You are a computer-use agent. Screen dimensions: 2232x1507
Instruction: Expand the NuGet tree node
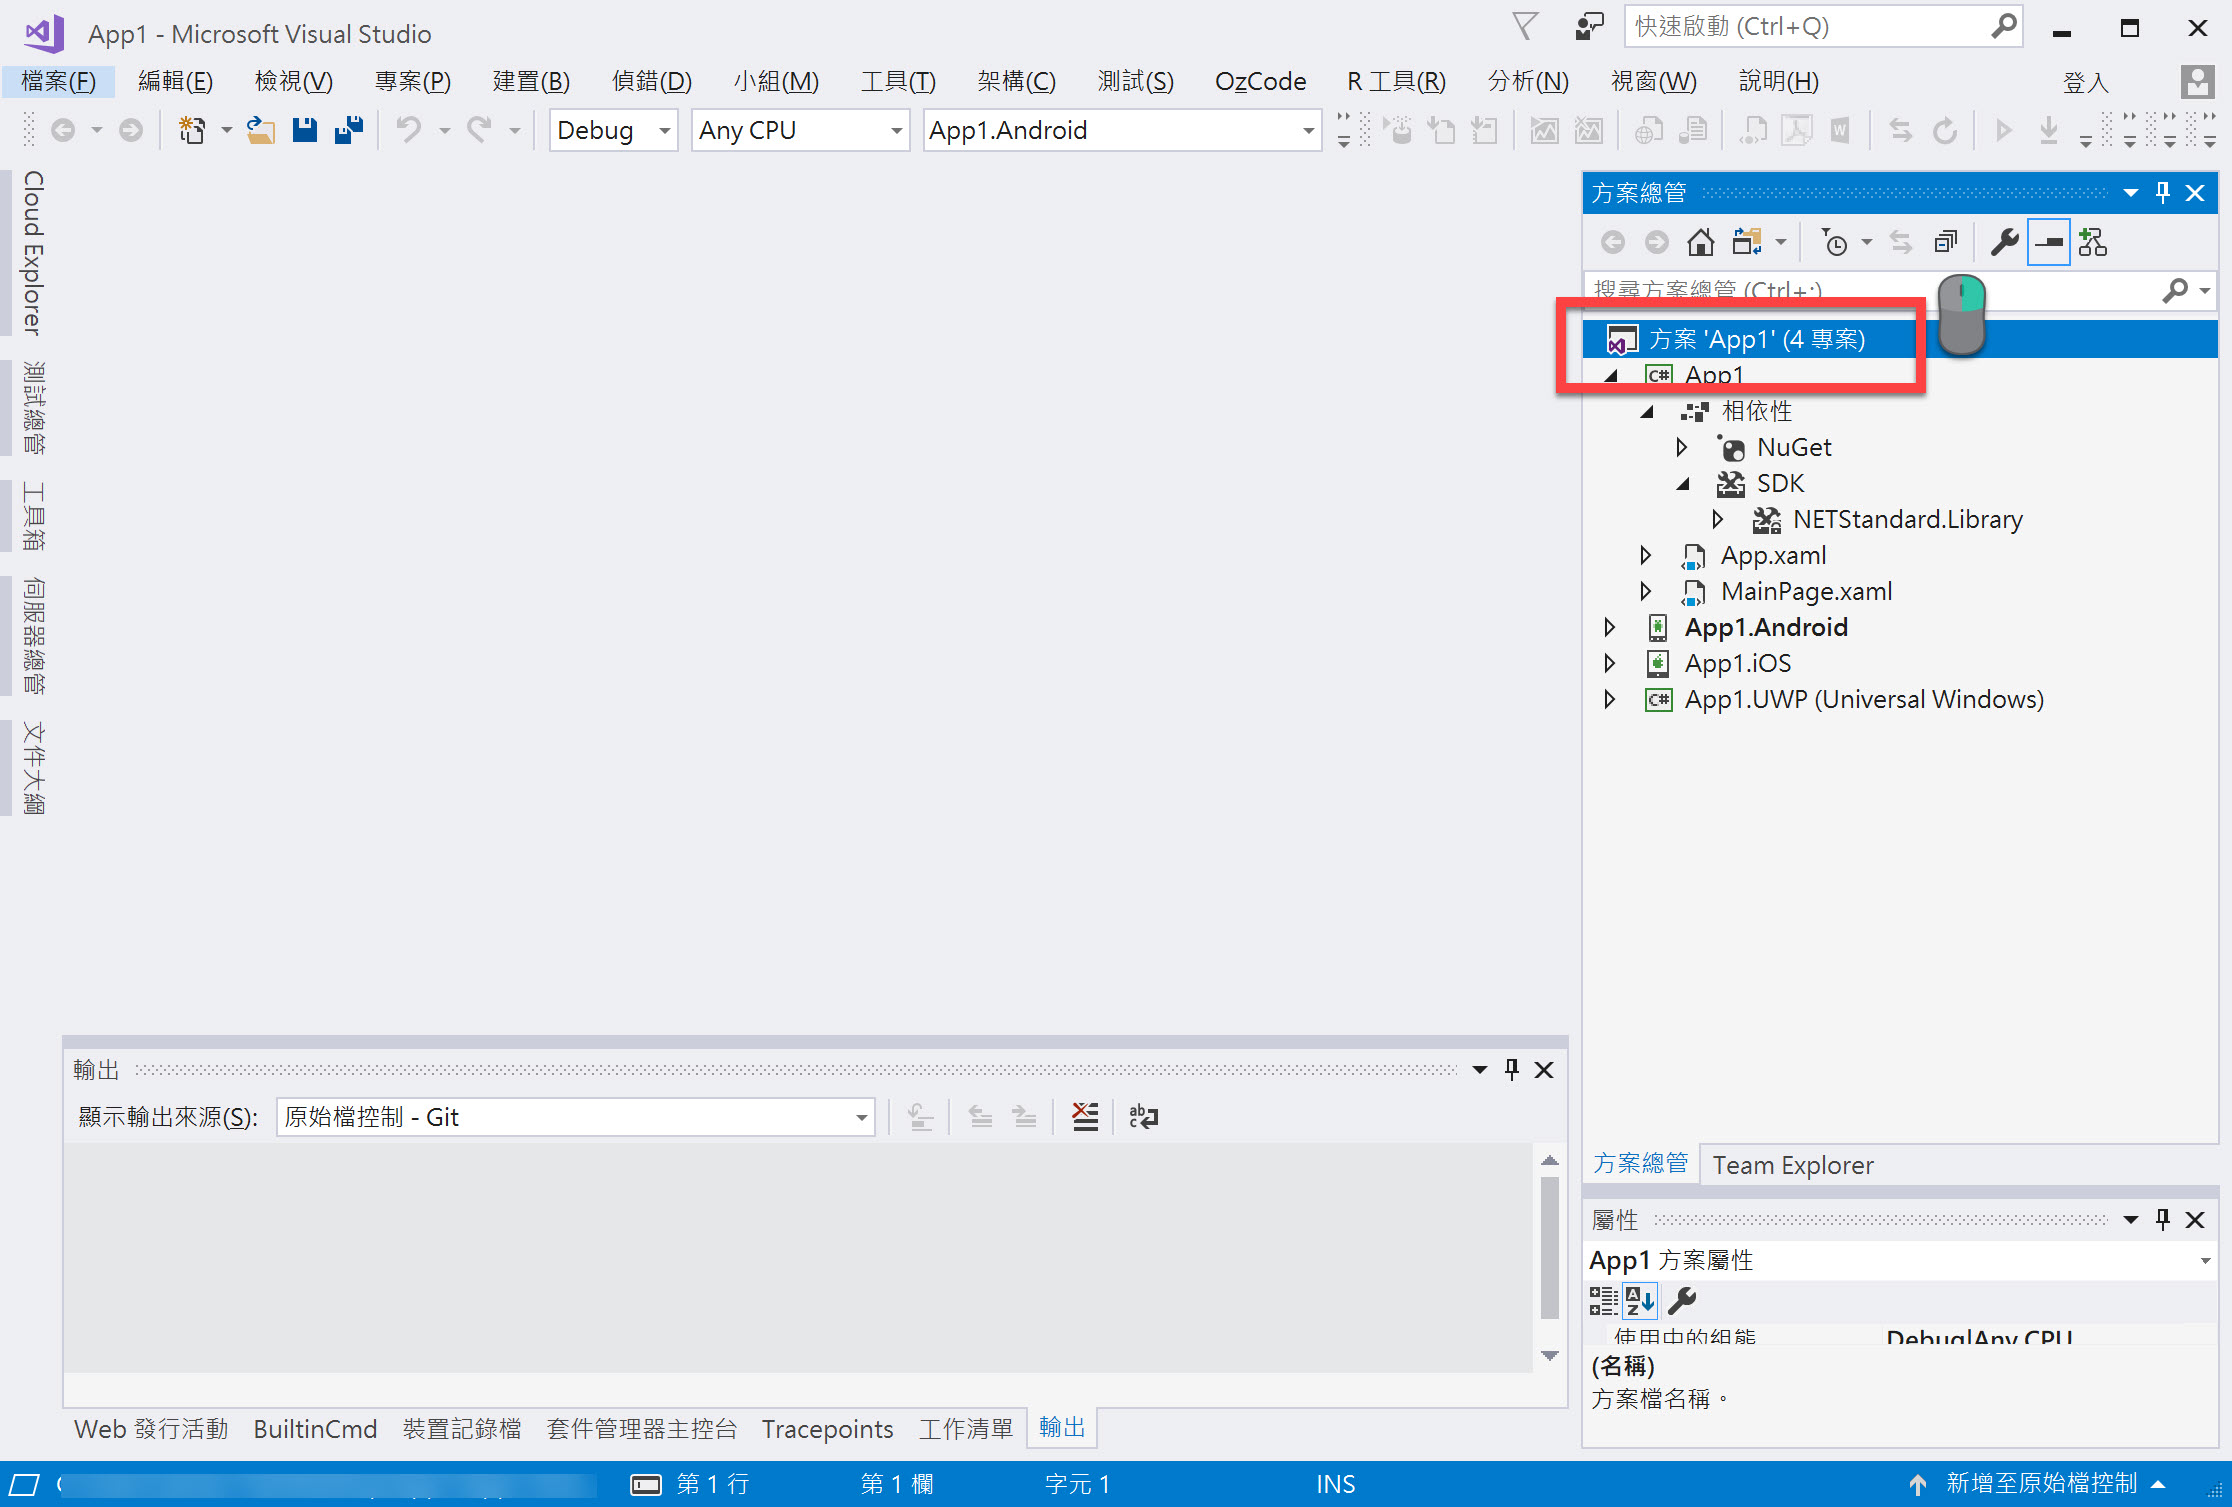1682,447
